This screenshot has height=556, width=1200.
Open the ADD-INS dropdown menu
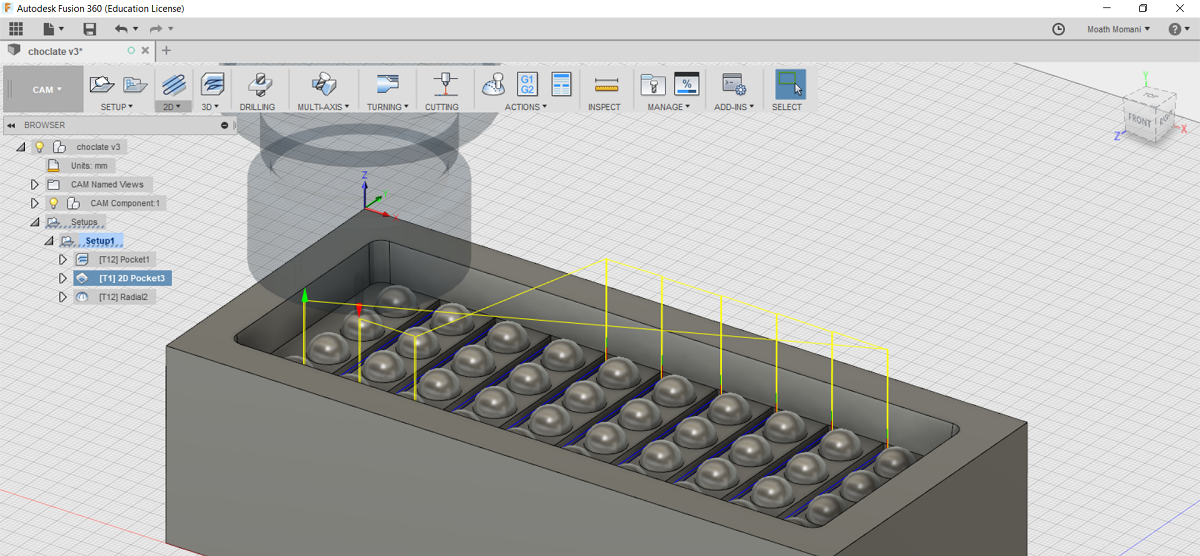point(735,107)
